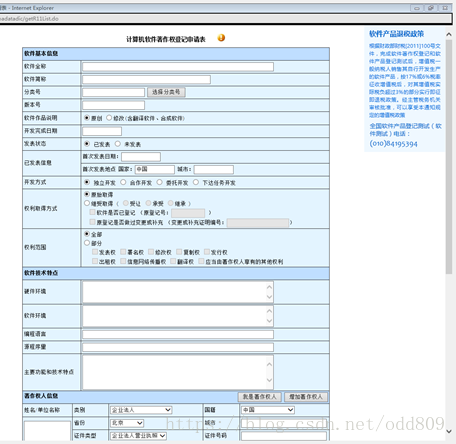Click up arrow in 软件环境 text area
Viewport: 456px width, 444px height.
269,311
